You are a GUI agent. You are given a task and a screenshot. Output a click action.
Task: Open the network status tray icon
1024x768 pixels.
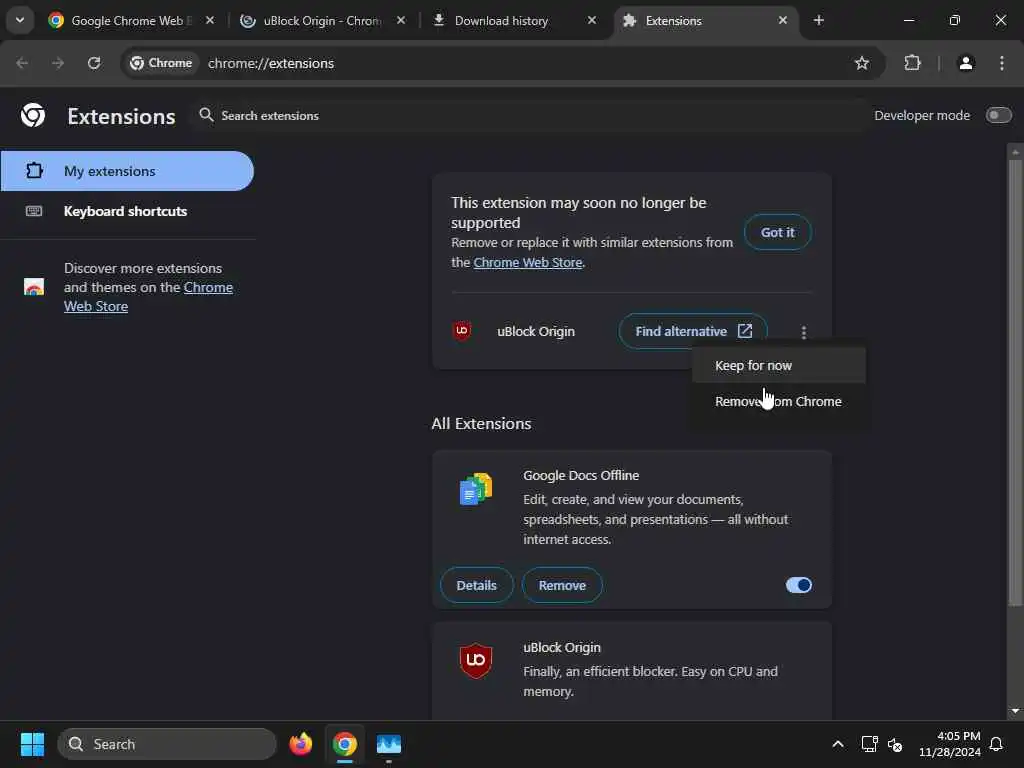[x=869, y=744]
